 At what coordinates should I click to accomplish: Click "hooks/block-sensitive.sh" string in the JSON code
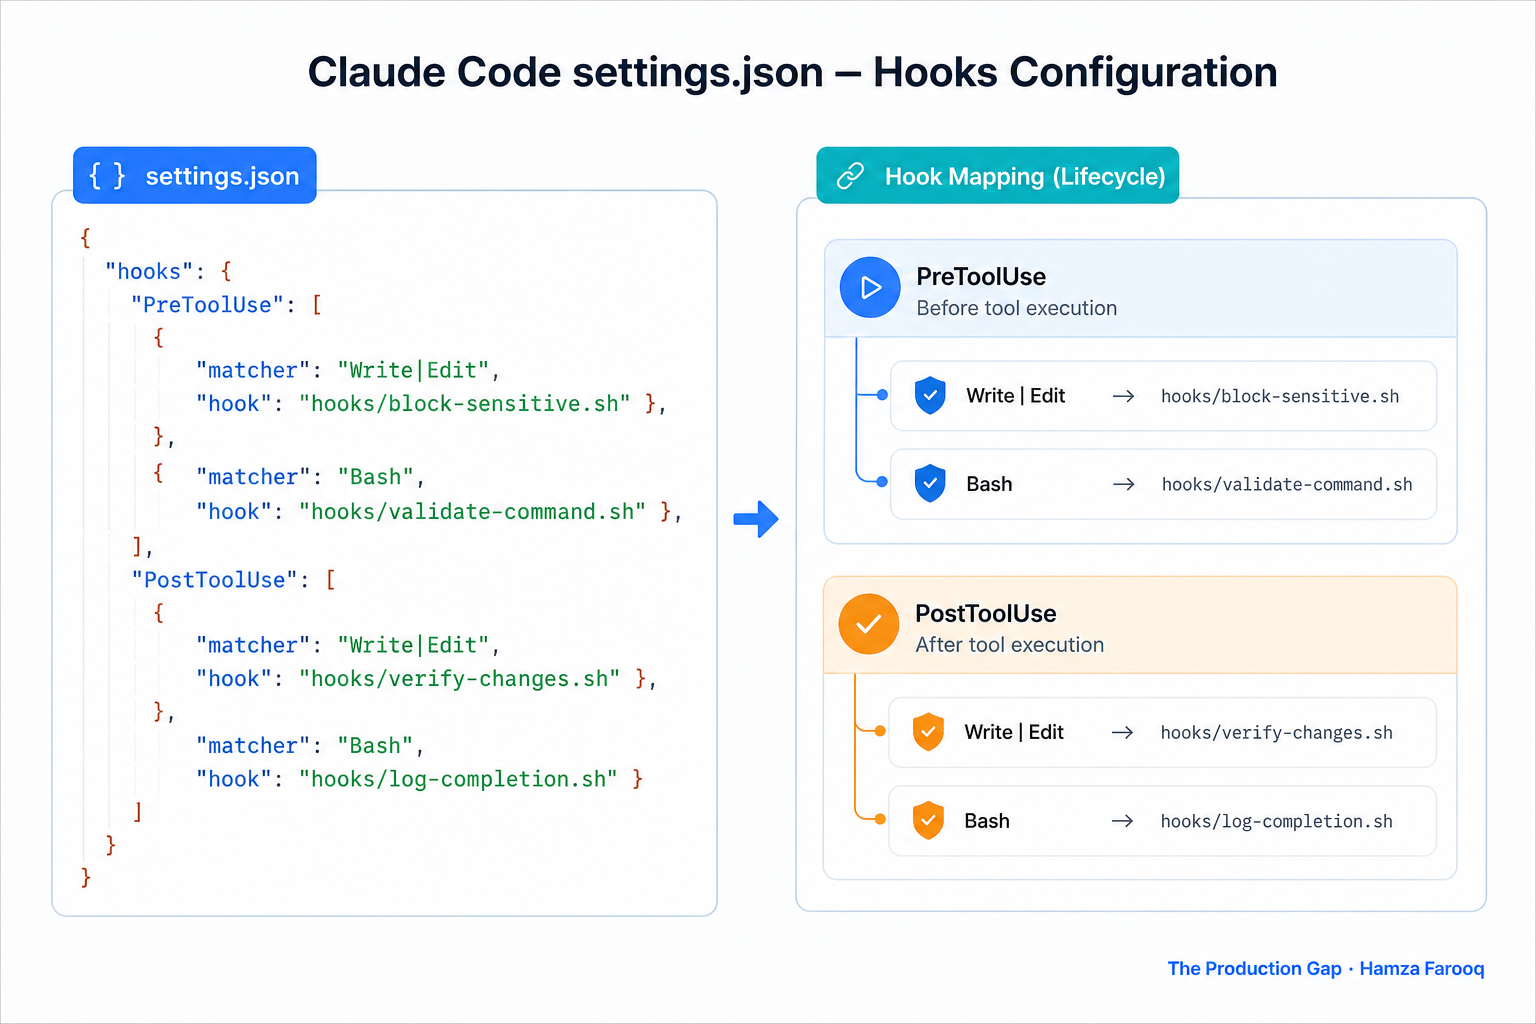(x=465, y=403)
